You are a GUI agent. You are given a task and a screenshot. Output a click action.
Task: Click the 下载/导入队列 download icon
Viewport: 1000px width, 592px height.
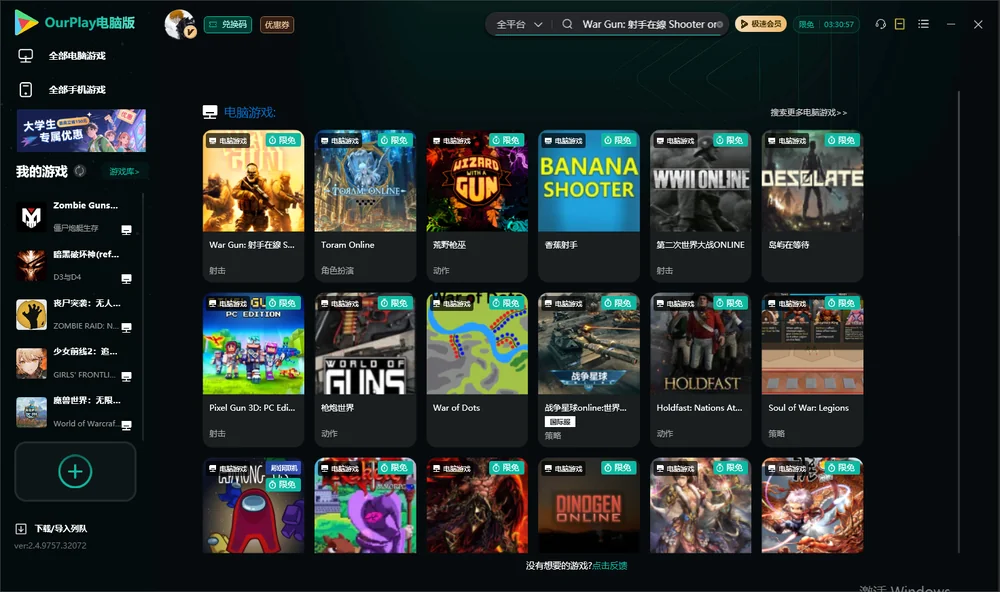(21, 529)
